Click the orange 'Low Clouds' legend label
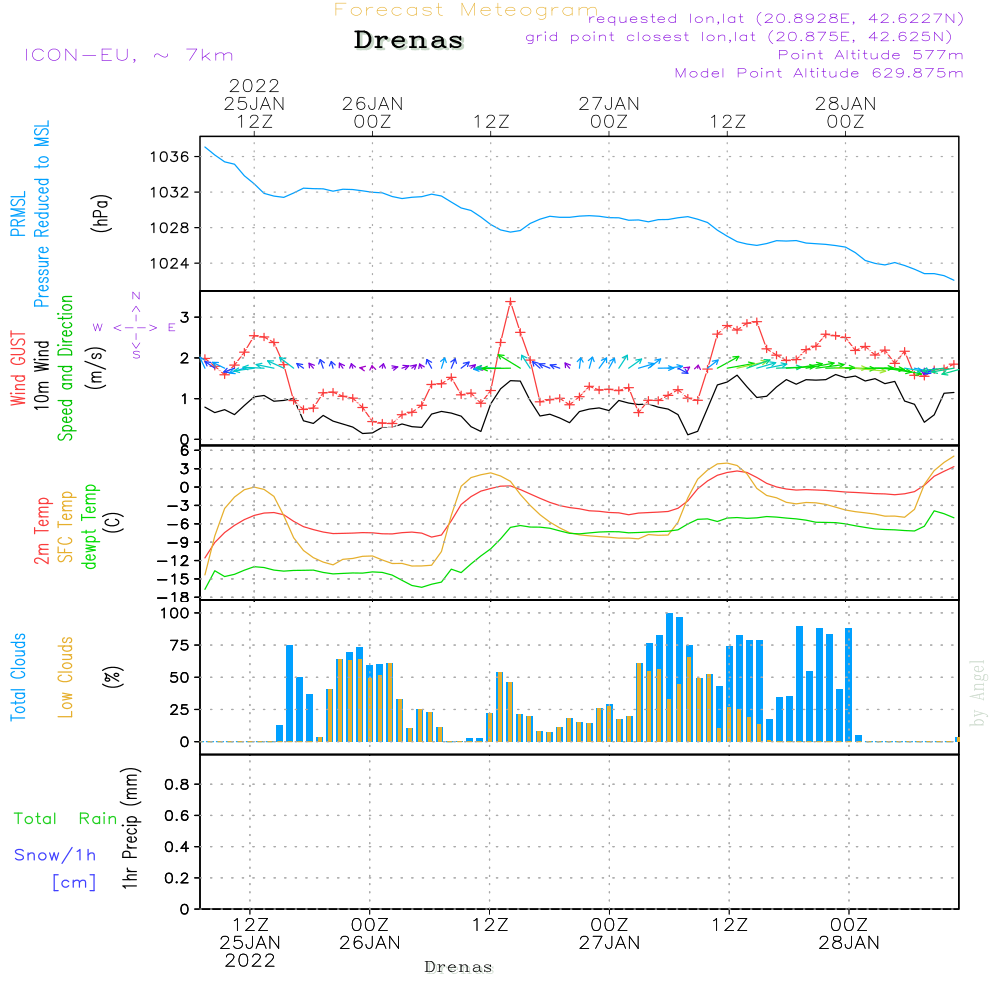This screenshot has width=1000, height=1000. coord(66,677)
